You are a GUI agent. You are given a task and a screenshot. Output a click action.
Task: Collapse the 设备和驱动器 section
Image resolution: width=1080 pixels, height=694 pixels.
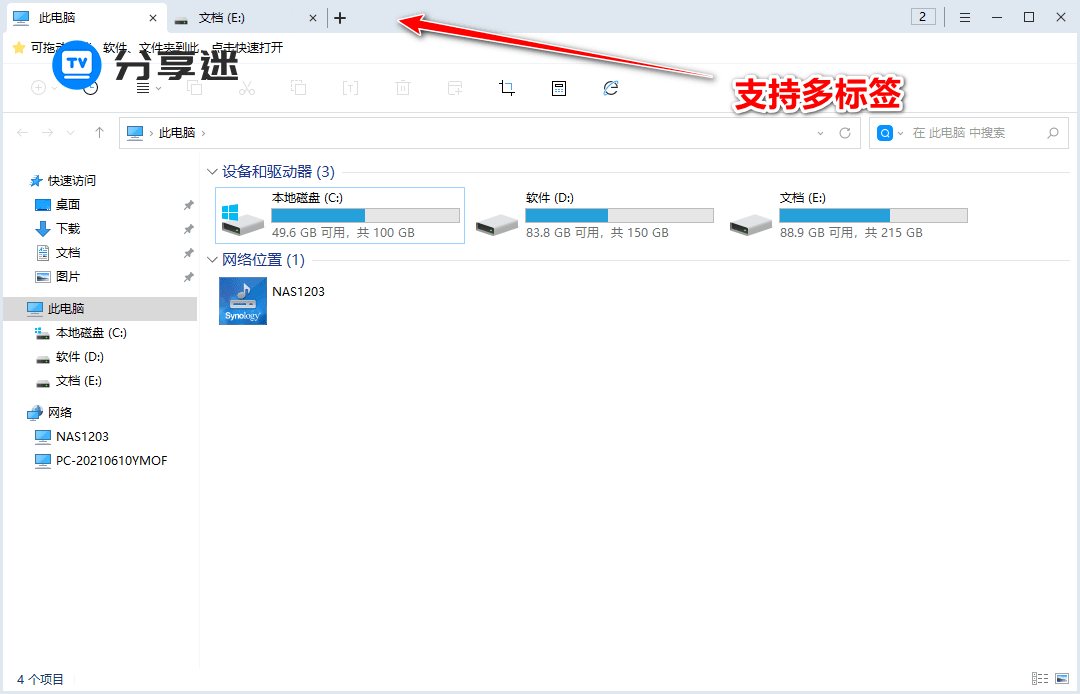[212, 171]
